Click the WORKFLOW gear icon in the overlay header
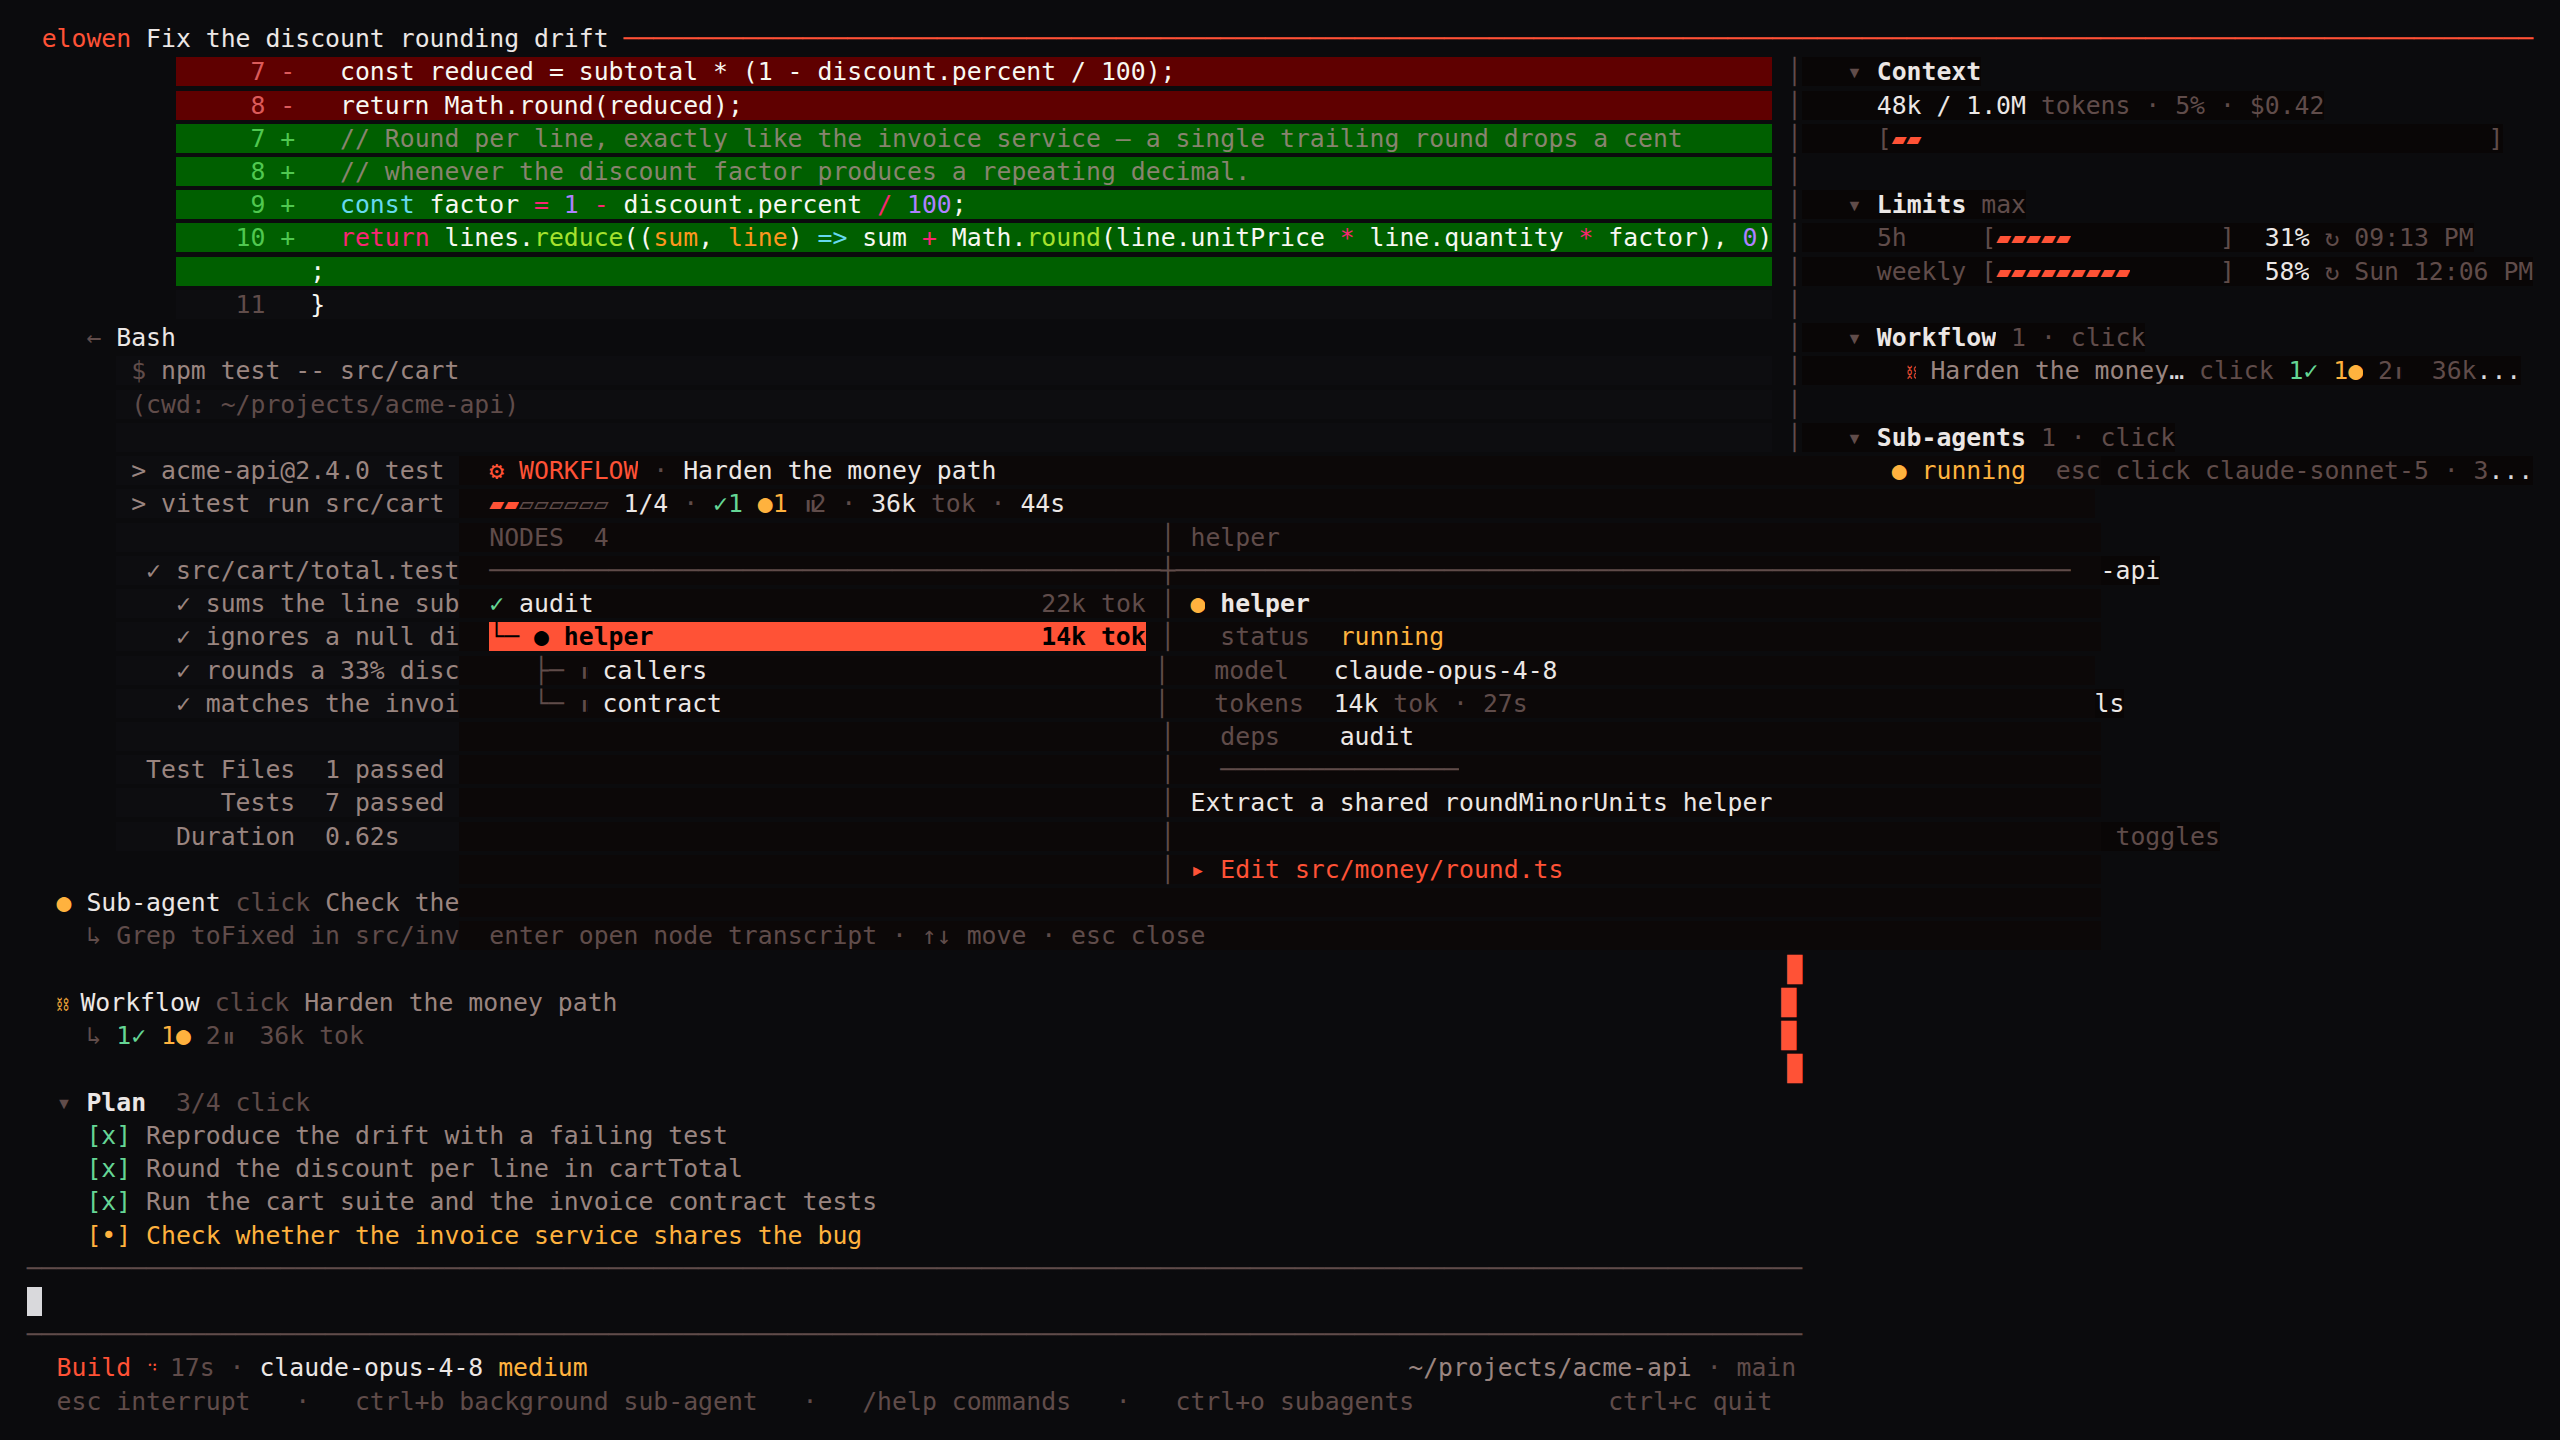The height and width of the screenshot is (1440, 2560). 497,471
